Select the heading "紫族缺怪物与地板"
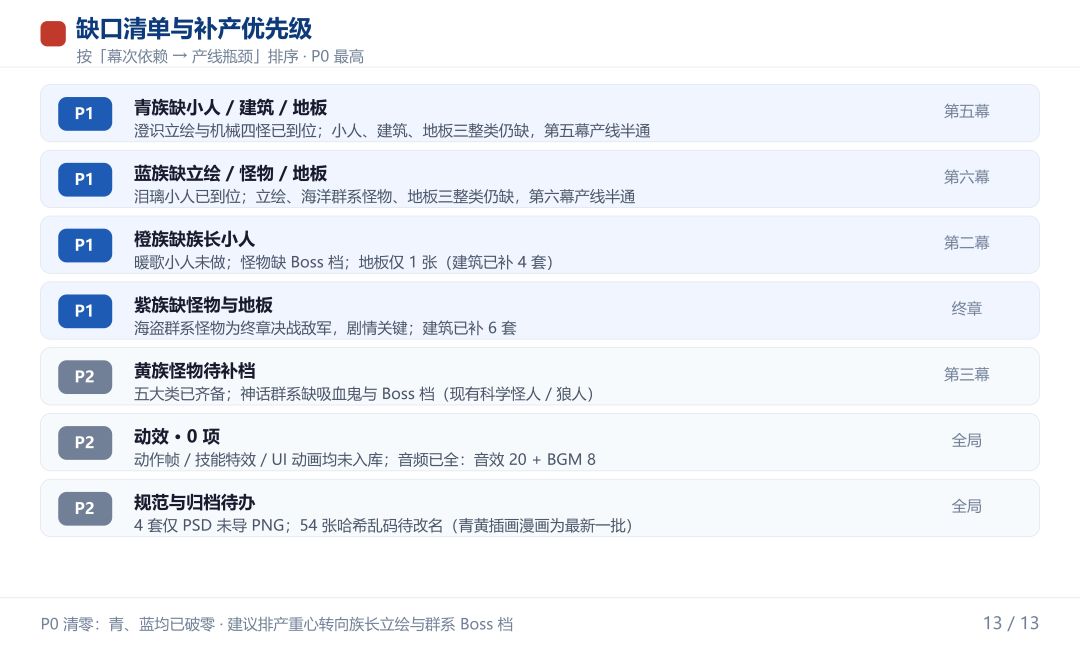 coord(203,305)
